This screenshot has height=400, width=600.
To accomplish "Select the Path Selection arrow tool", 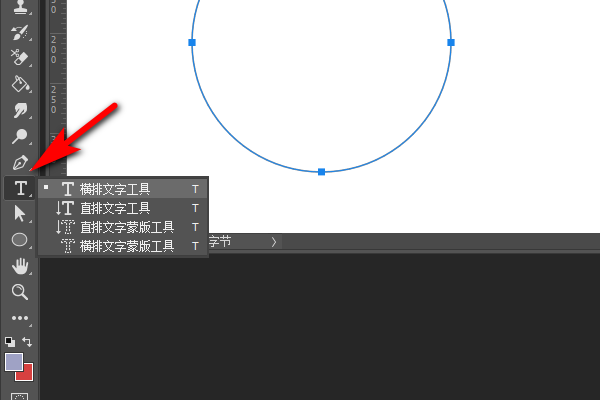I will click(x=19, y=214).
